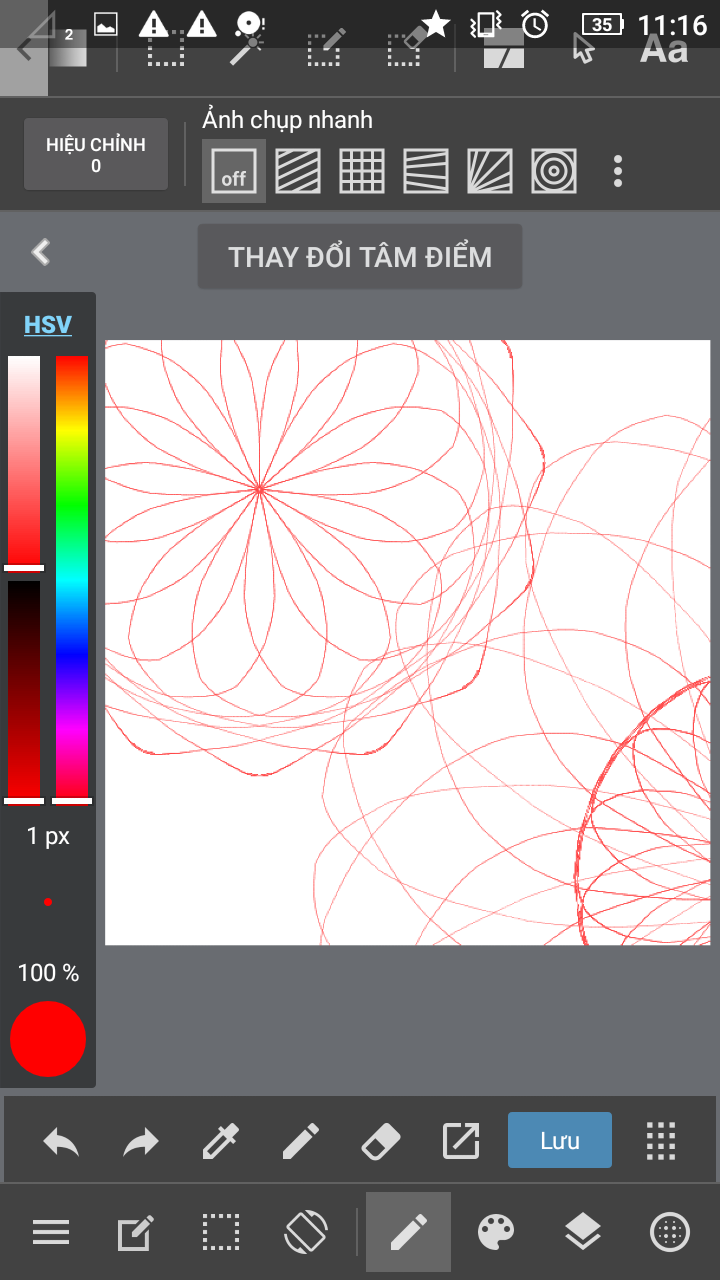Redo the undone stroke
720x1280 pixels.
click(x=141, y=1141)
